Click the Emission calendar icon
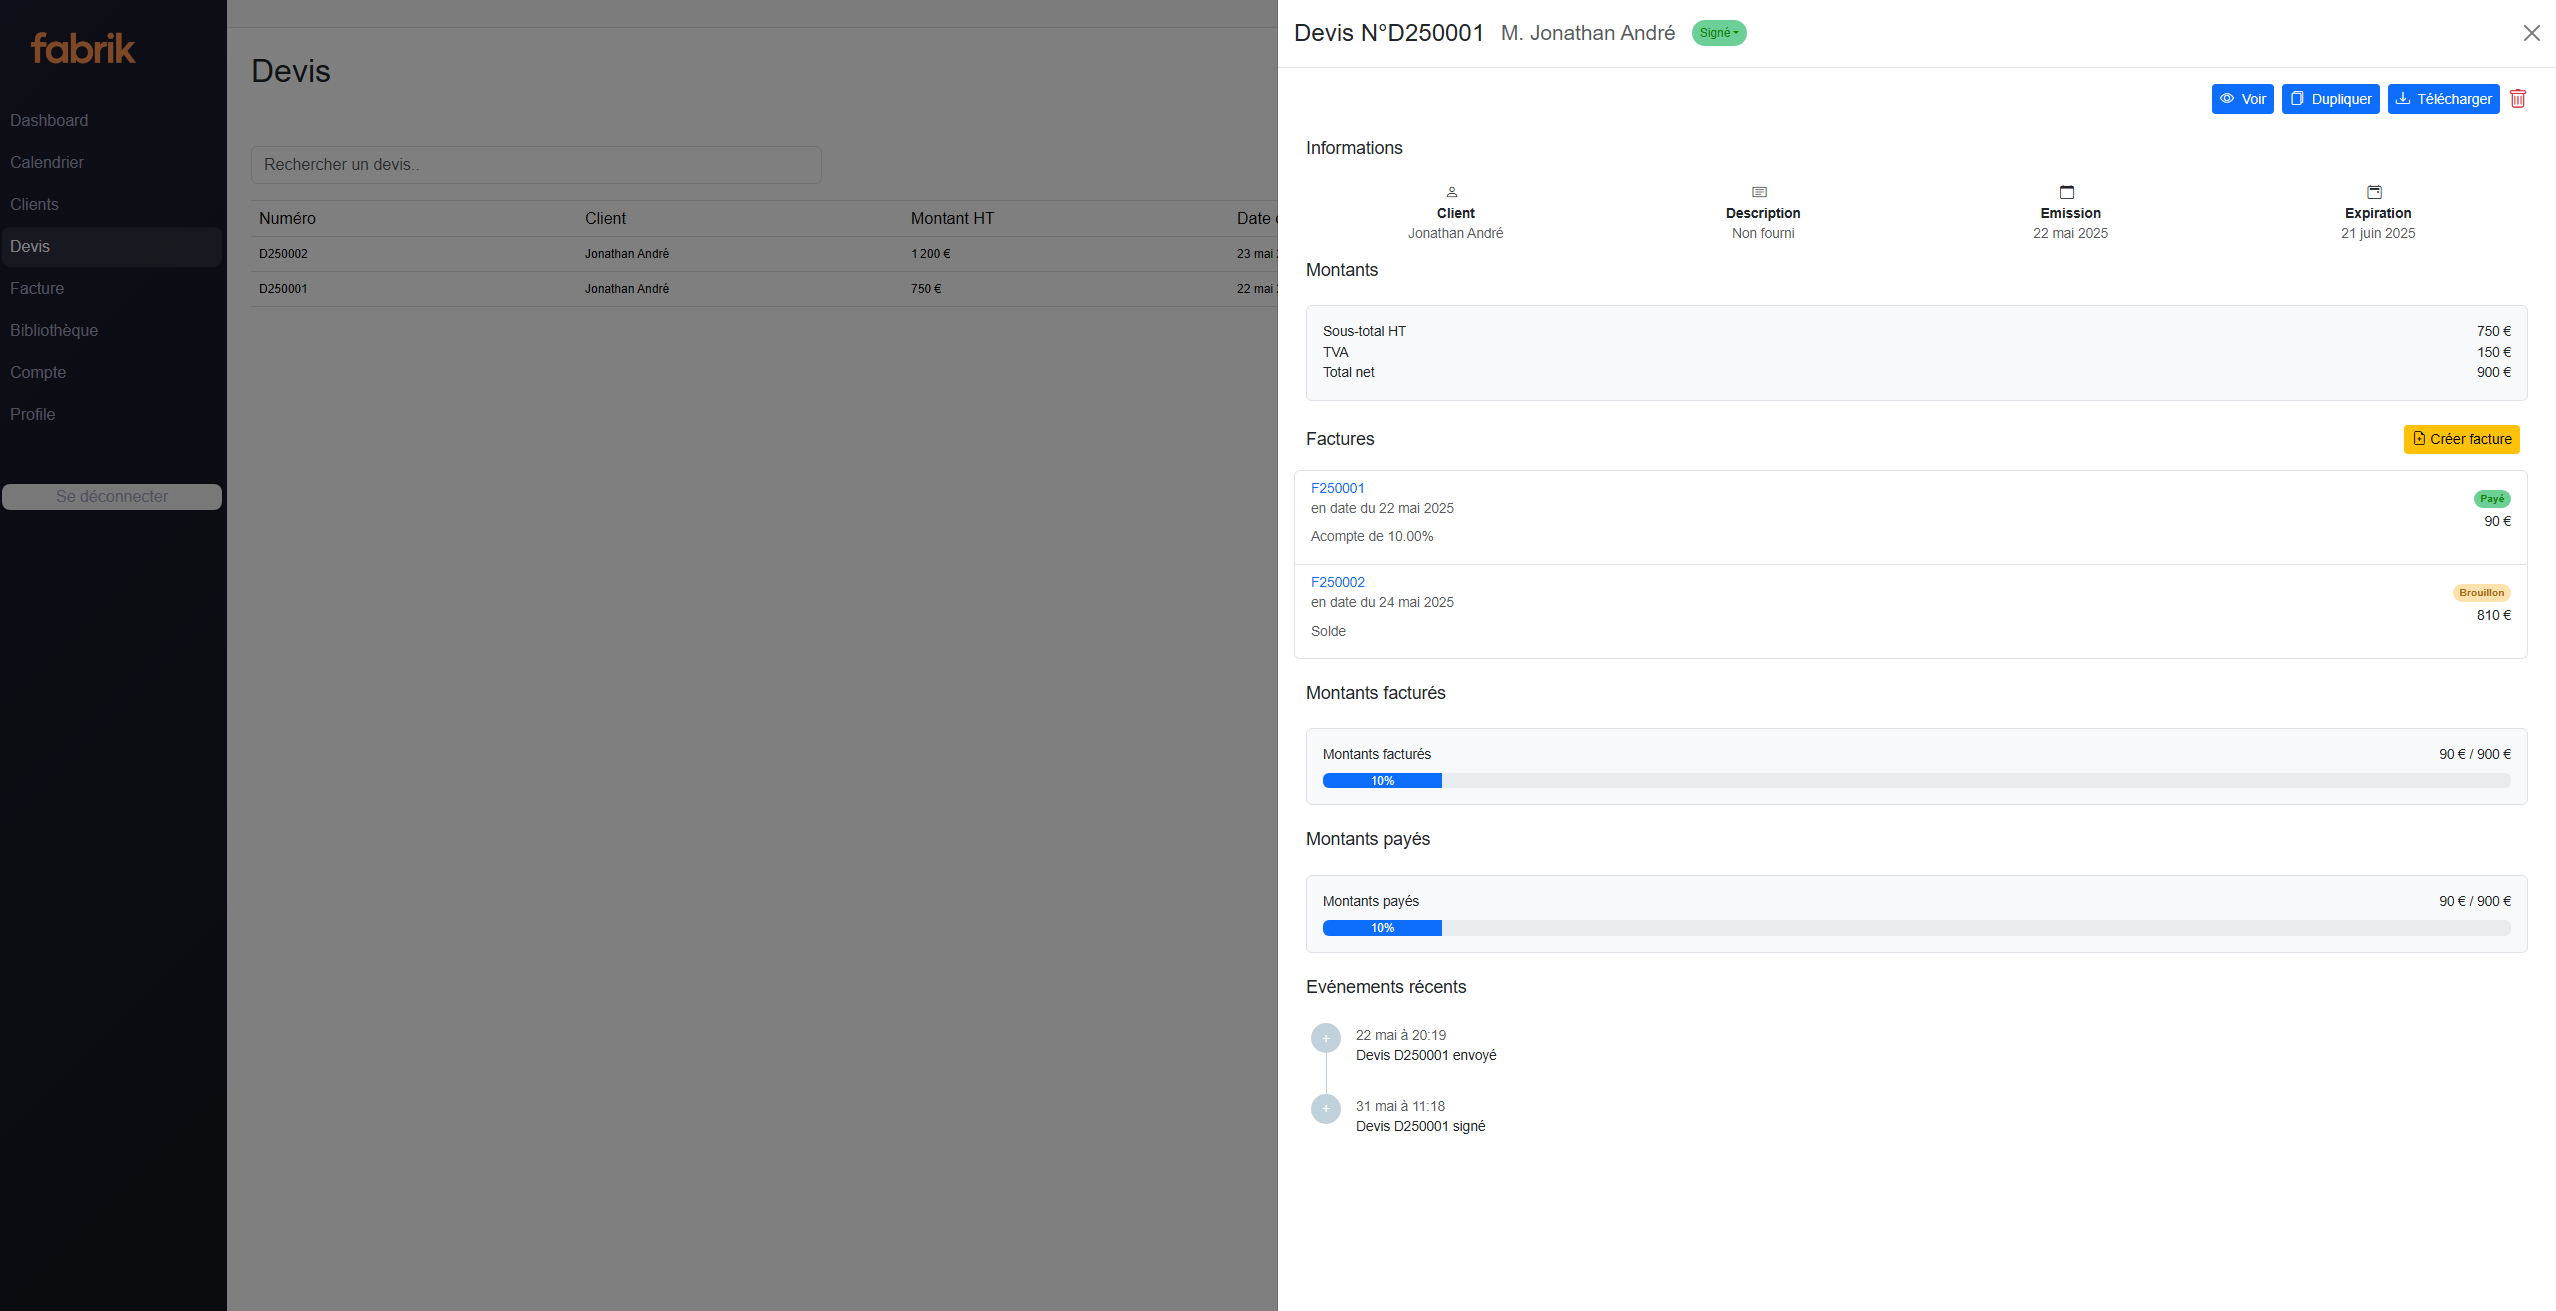 (x=2067, y=192)
